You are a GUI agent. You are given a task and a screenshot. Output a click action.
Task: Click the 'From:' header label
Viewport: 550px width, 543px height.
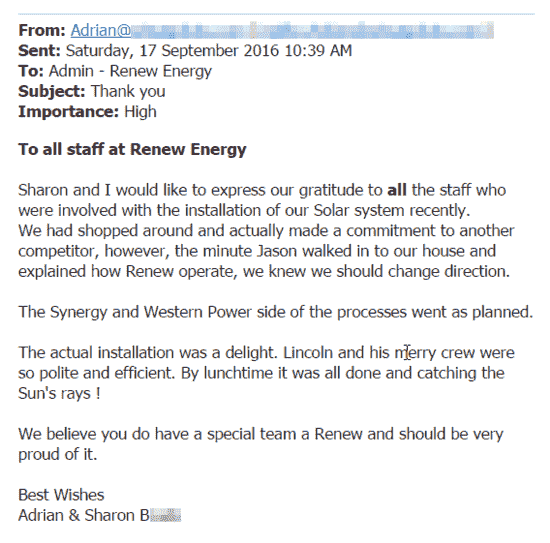[42, 30]
